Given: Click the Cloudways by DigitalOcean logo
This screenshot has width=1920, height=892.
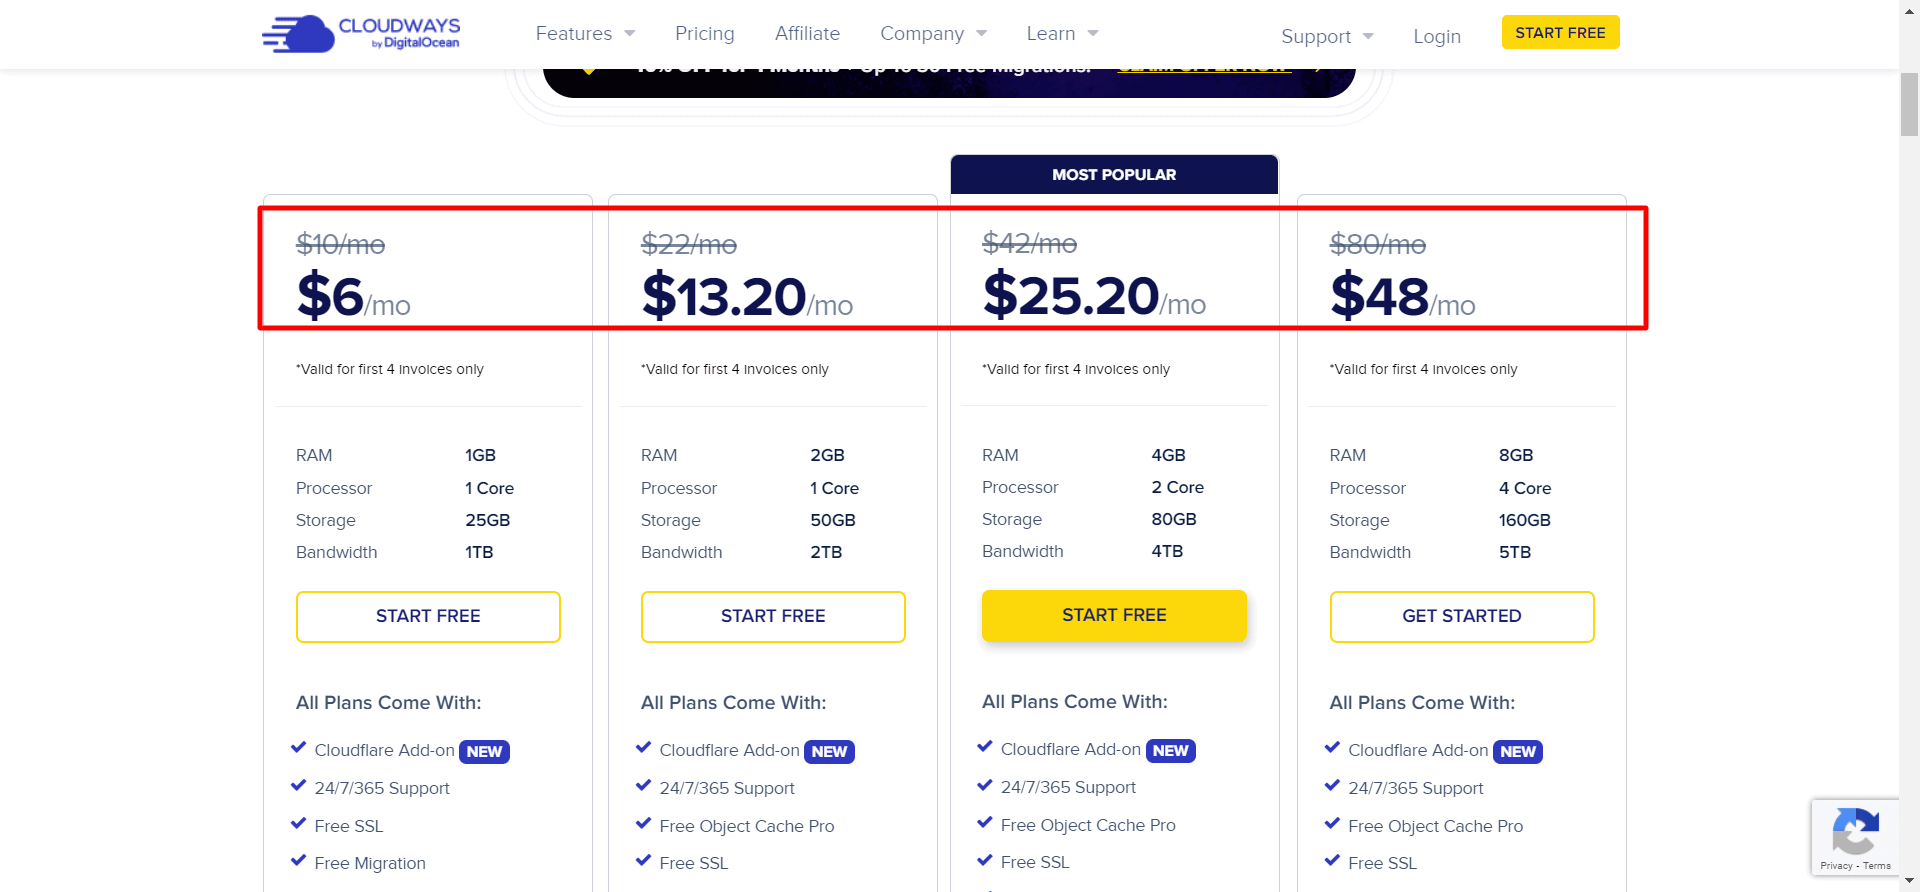Looking at the screenshot, I should tap(361, 33).
